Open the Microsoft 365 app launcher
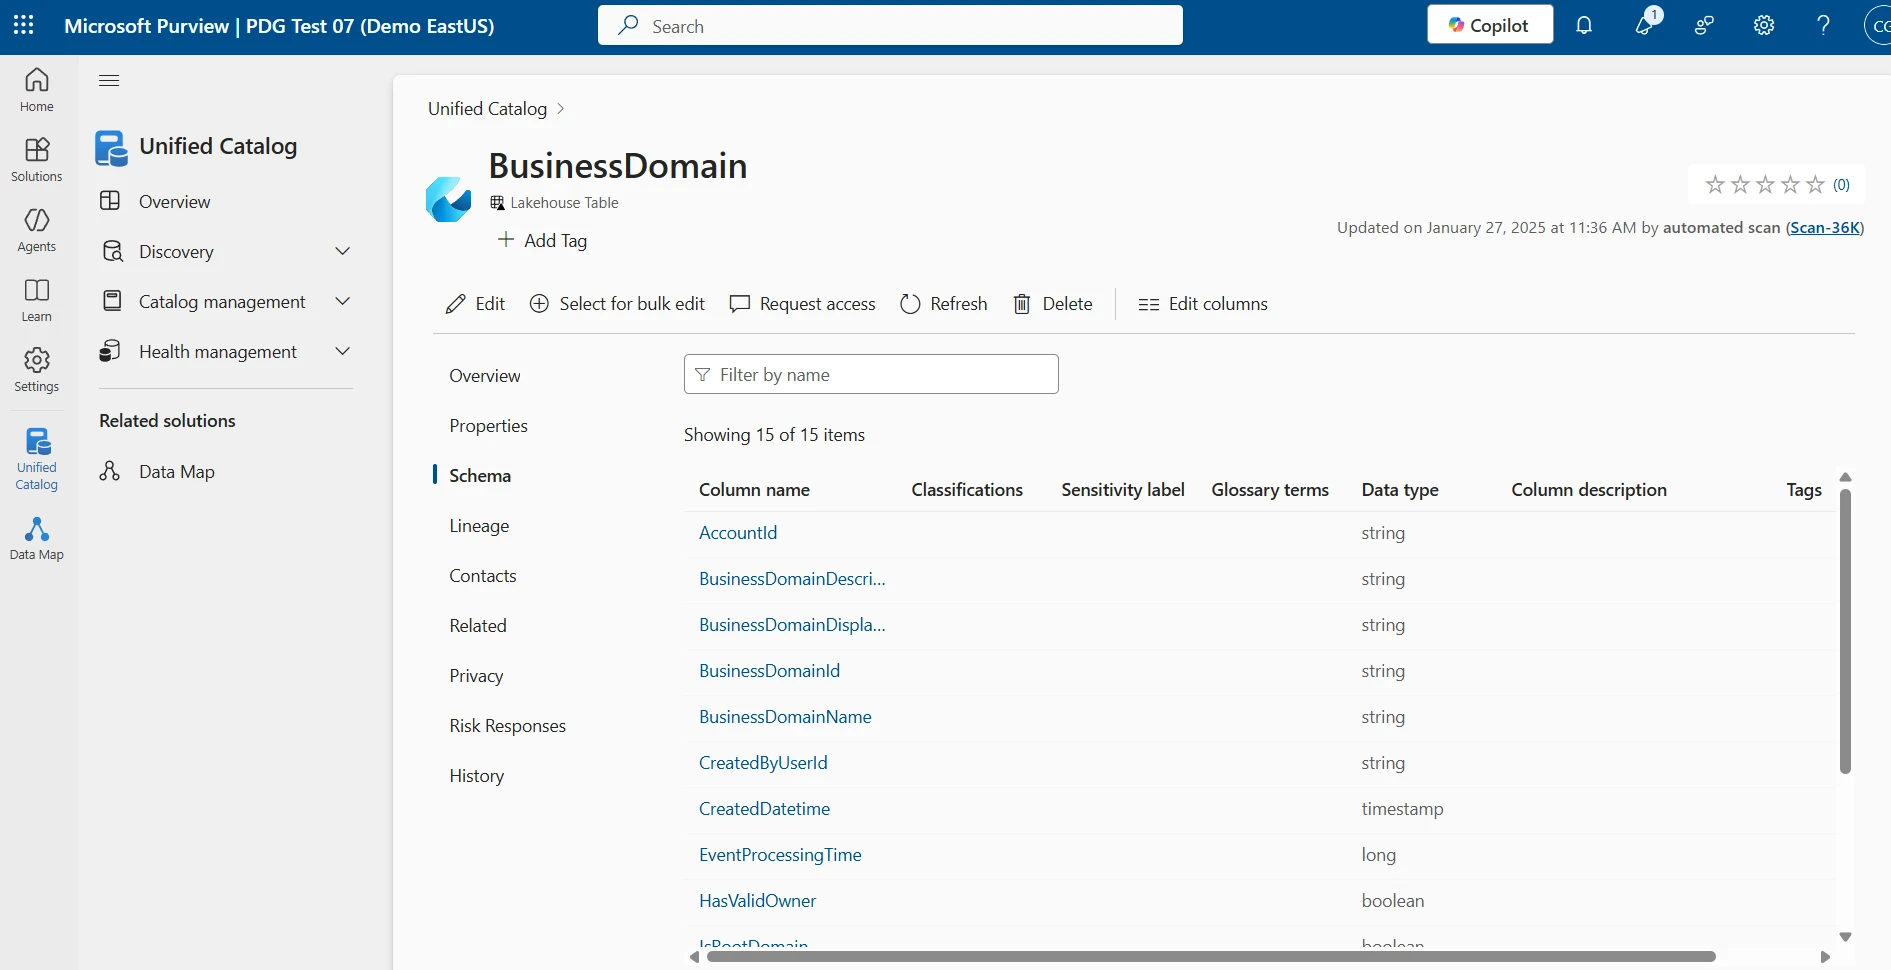The width and height of the screenshot is (1891, 970). [23, 25]
